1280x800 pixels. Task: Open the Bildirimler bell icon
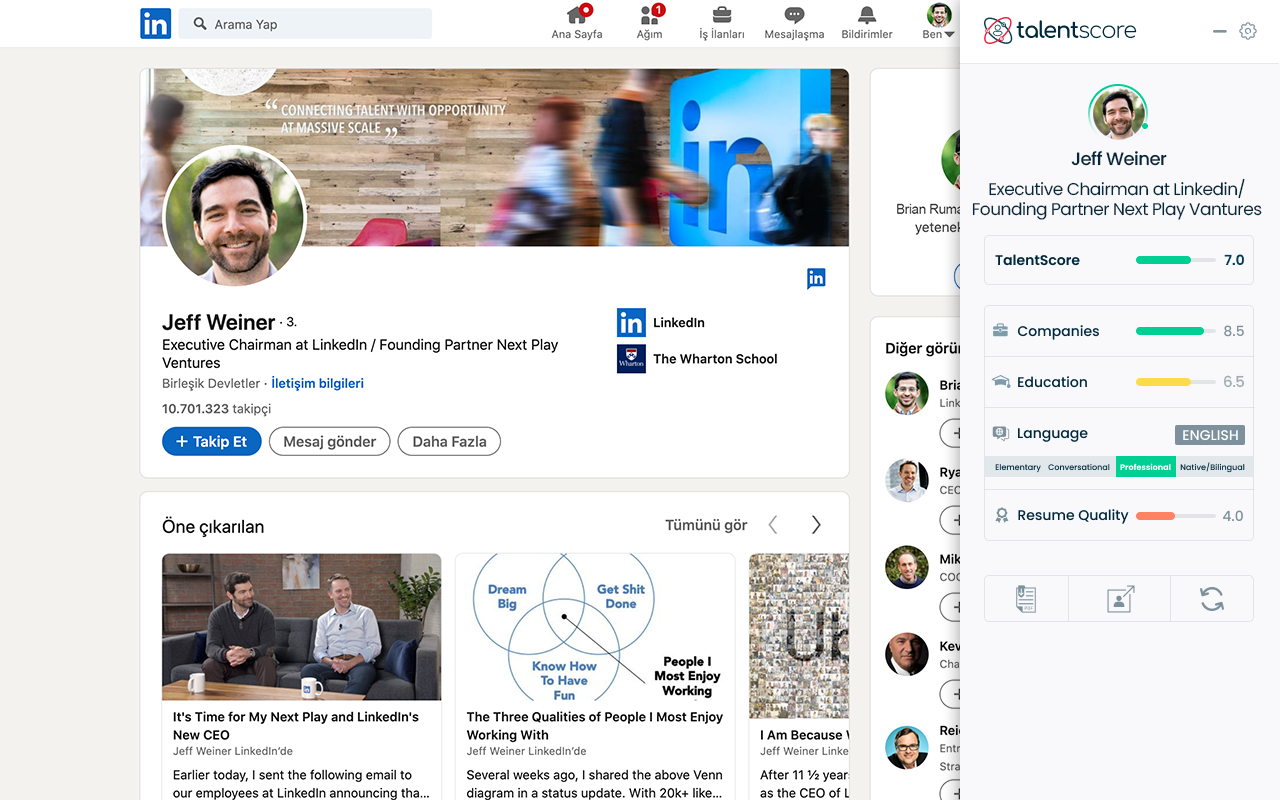[x=866, y=15]
